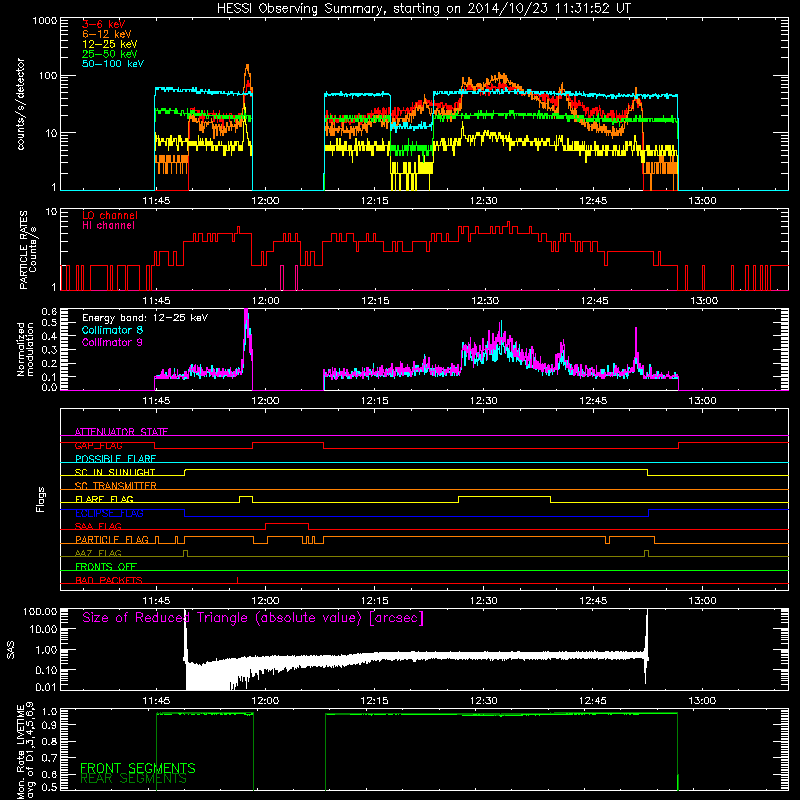Click the '12:00' tick label under the SAS plot
Viewport: 800px width, 800px height.
[x=265, y=701]
